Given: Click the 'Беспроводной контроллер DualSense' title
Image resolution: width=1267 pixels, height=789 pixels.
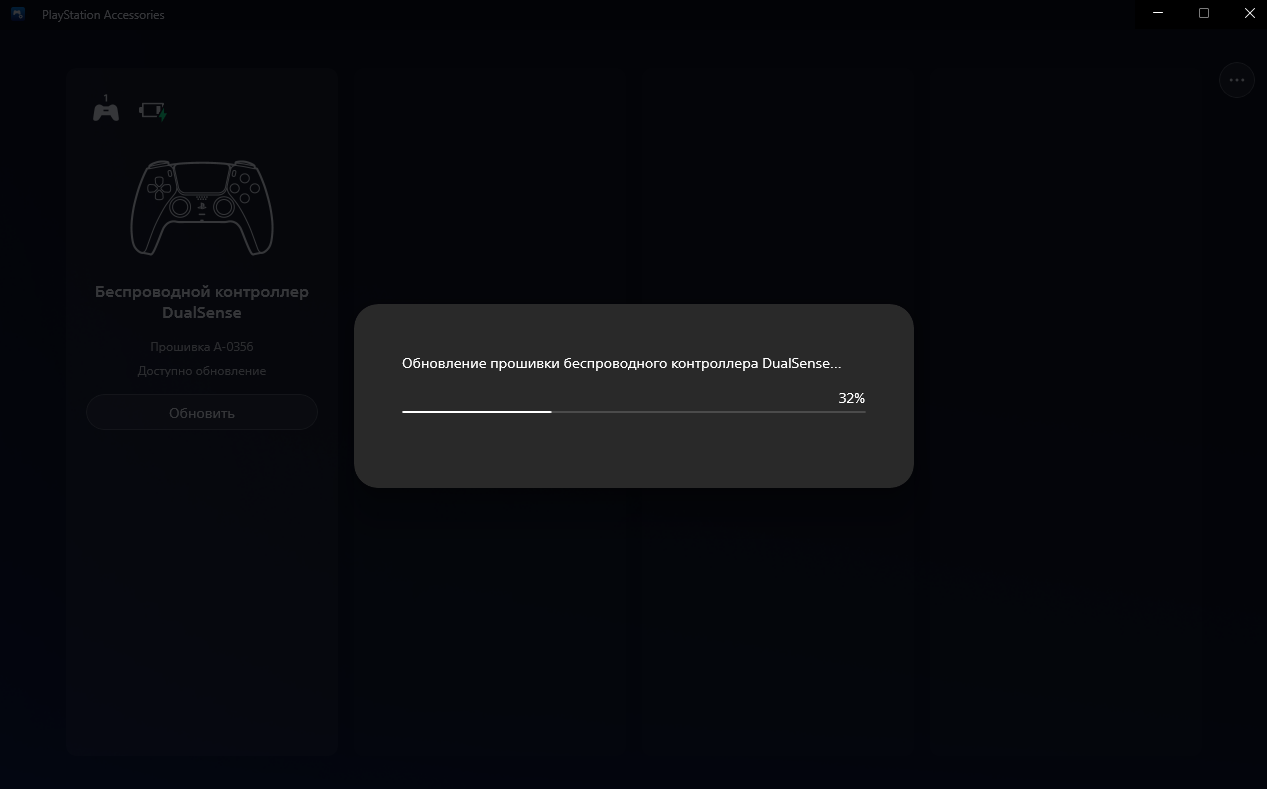Looking at the screenshot, I should pos(202,302).
